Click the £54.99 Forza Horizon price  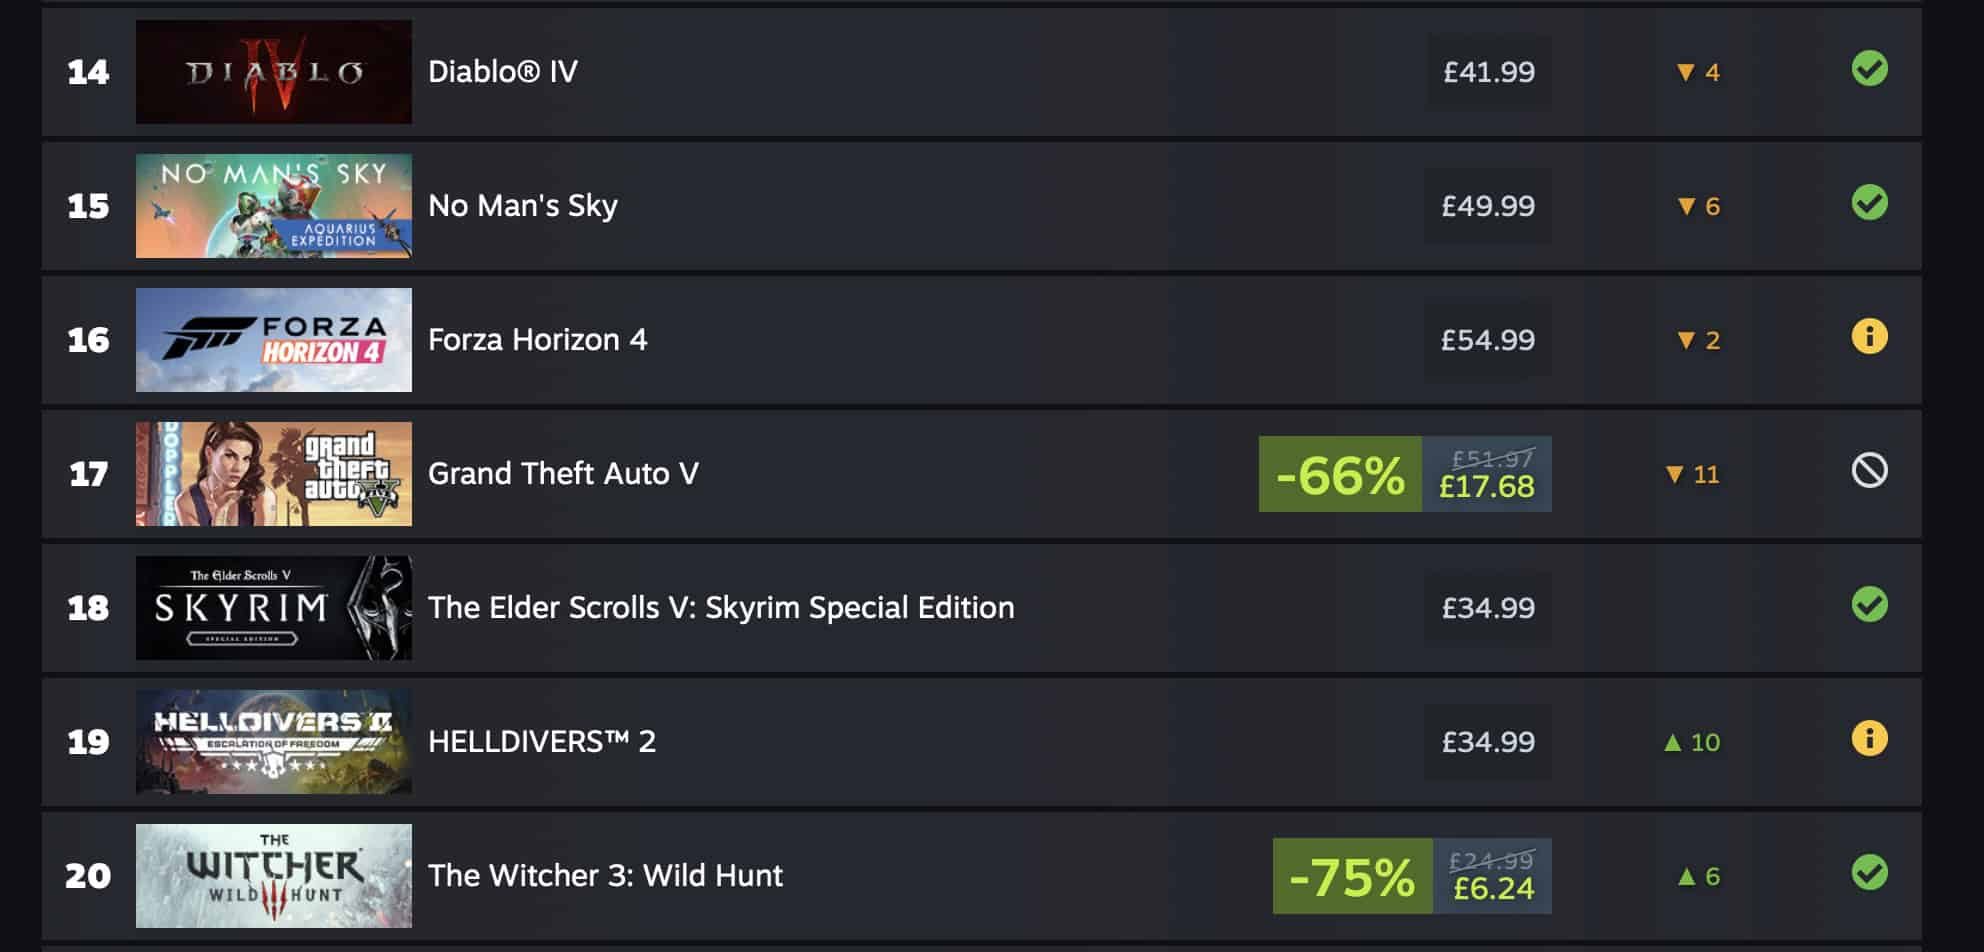point(1487,340)
